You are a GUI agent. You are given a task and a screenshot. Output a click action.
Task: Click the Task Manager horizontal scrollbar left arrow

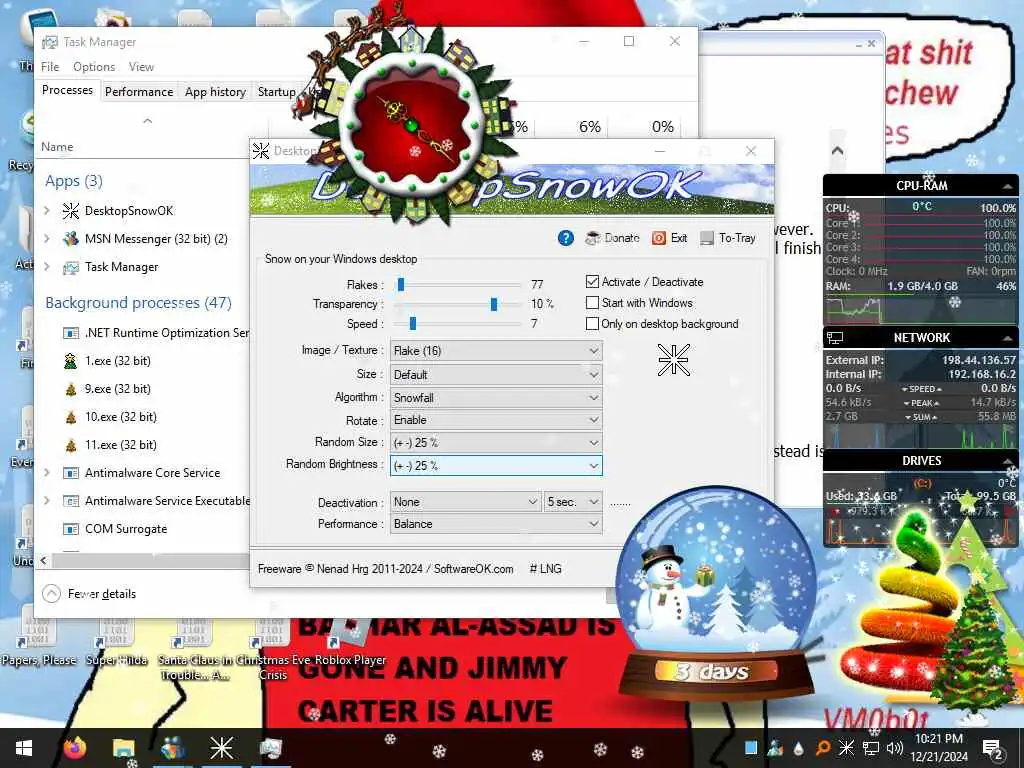(44, 560)
